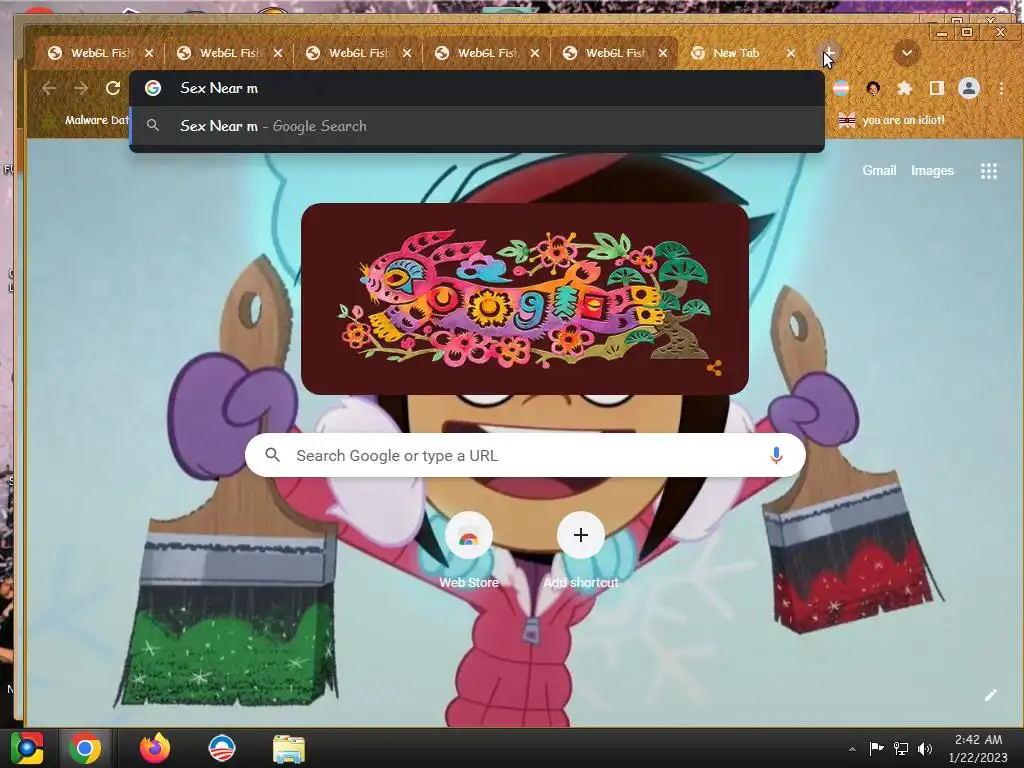The width and height of the screenshot is (1024, 768).
Task: Customize this page with the pencil icon
Action: point(991,696)
